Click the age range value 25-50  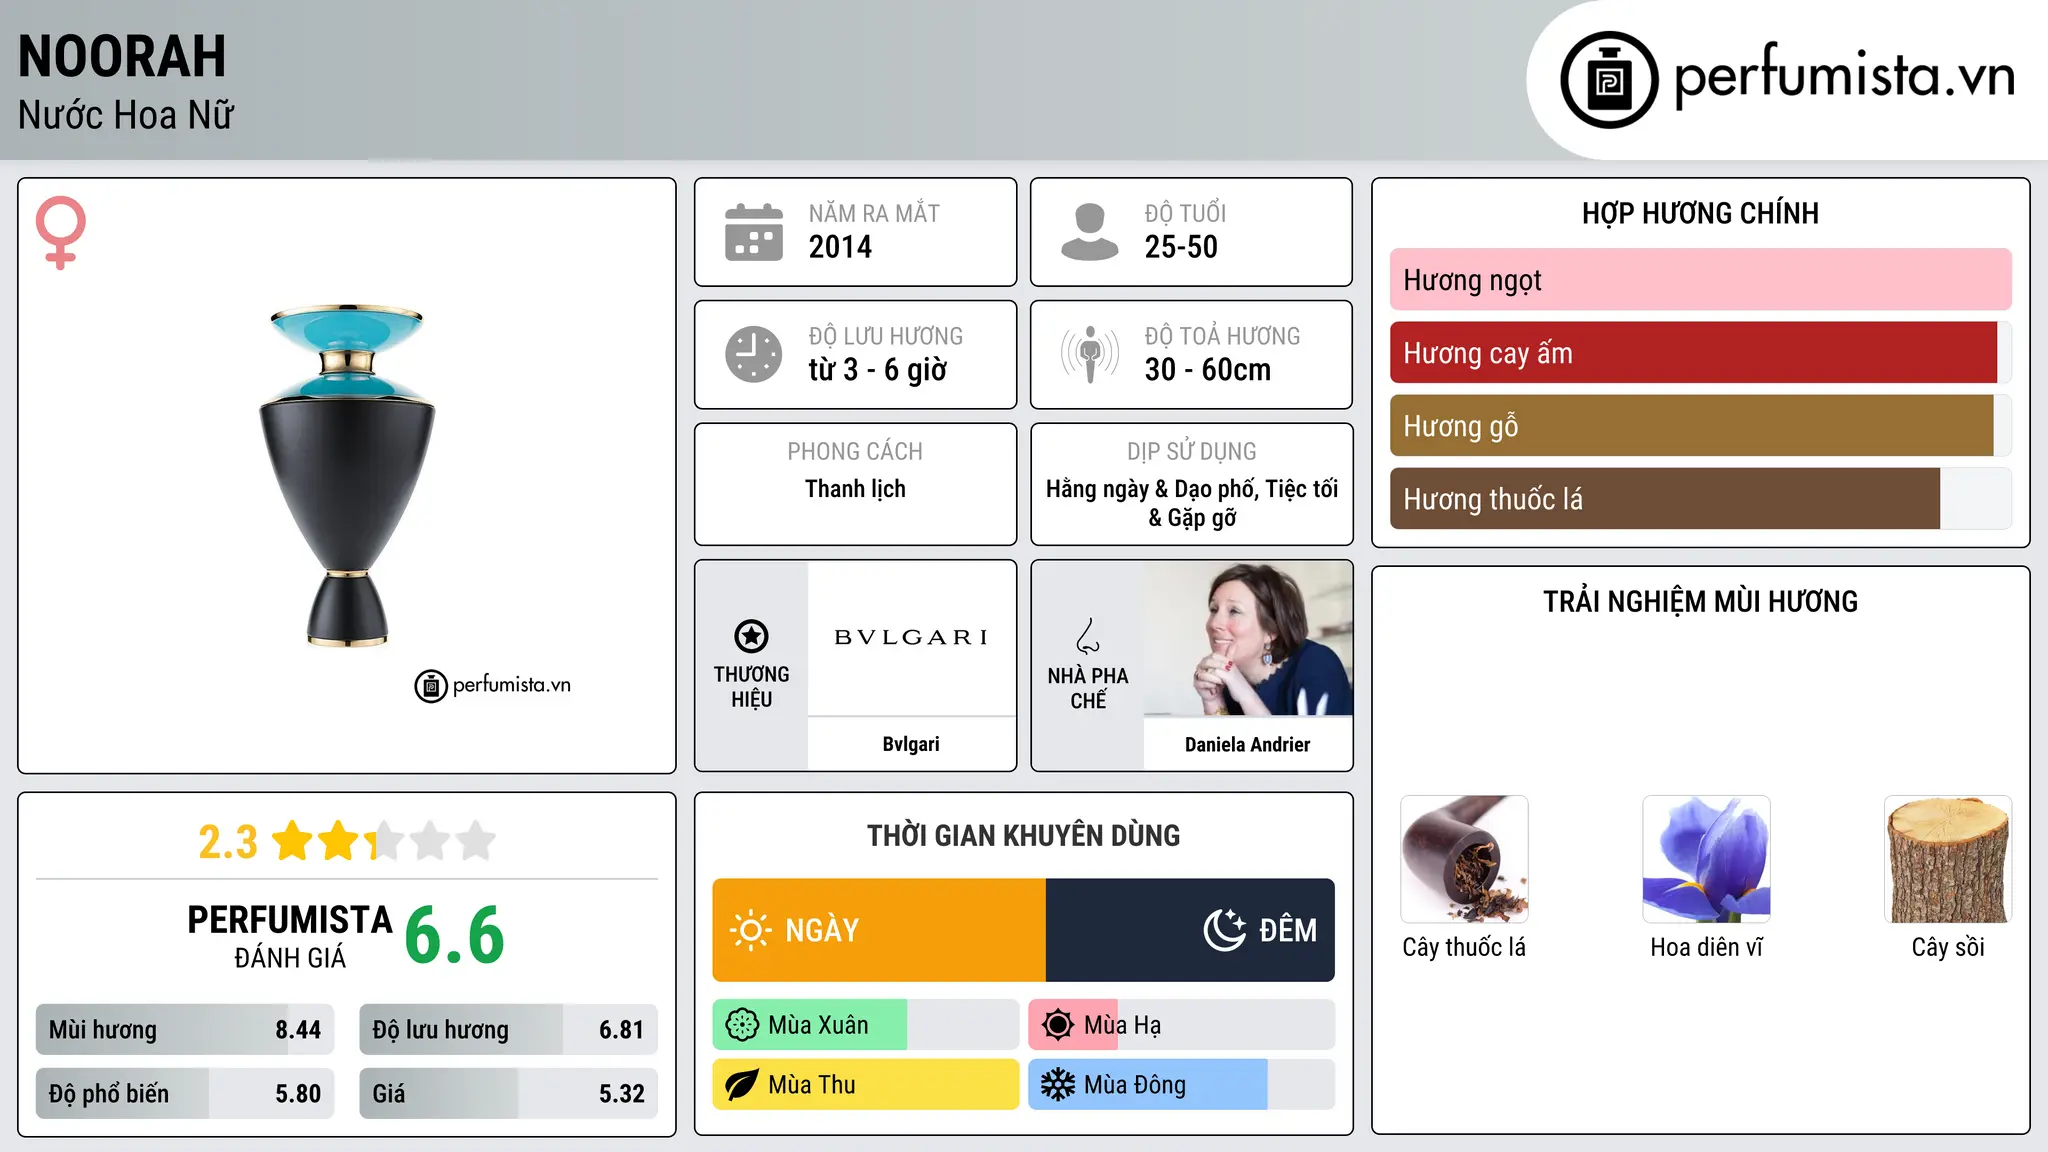(1181, 247)
